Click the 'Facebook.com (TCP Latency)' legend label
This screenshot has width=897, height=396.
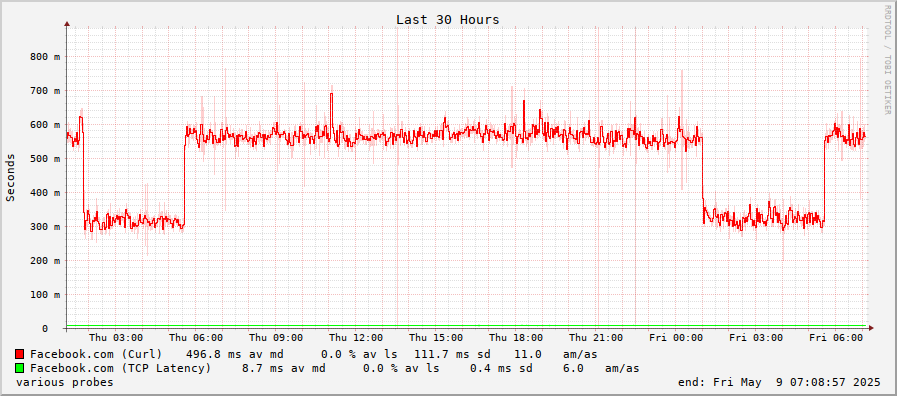tap(121, 369)
